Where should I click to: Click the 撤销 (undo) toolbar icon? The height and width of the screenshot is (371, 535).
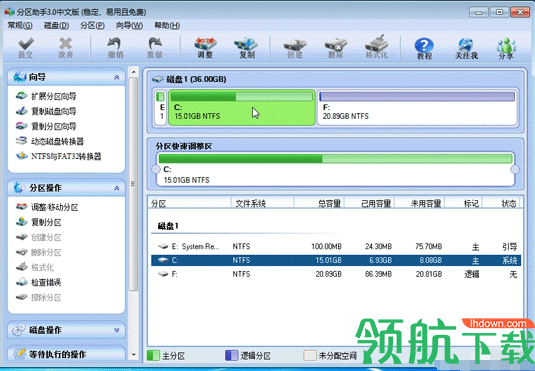(115, 48)
